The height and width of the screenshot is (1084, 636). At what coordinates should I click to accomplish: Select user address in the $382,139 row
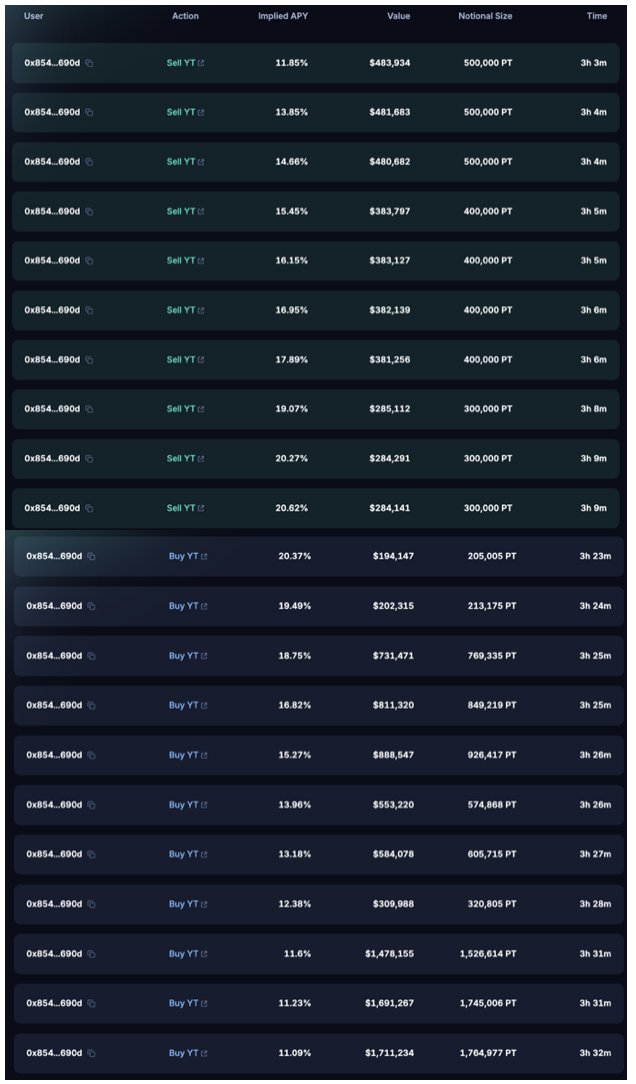(x=53, y=310)
